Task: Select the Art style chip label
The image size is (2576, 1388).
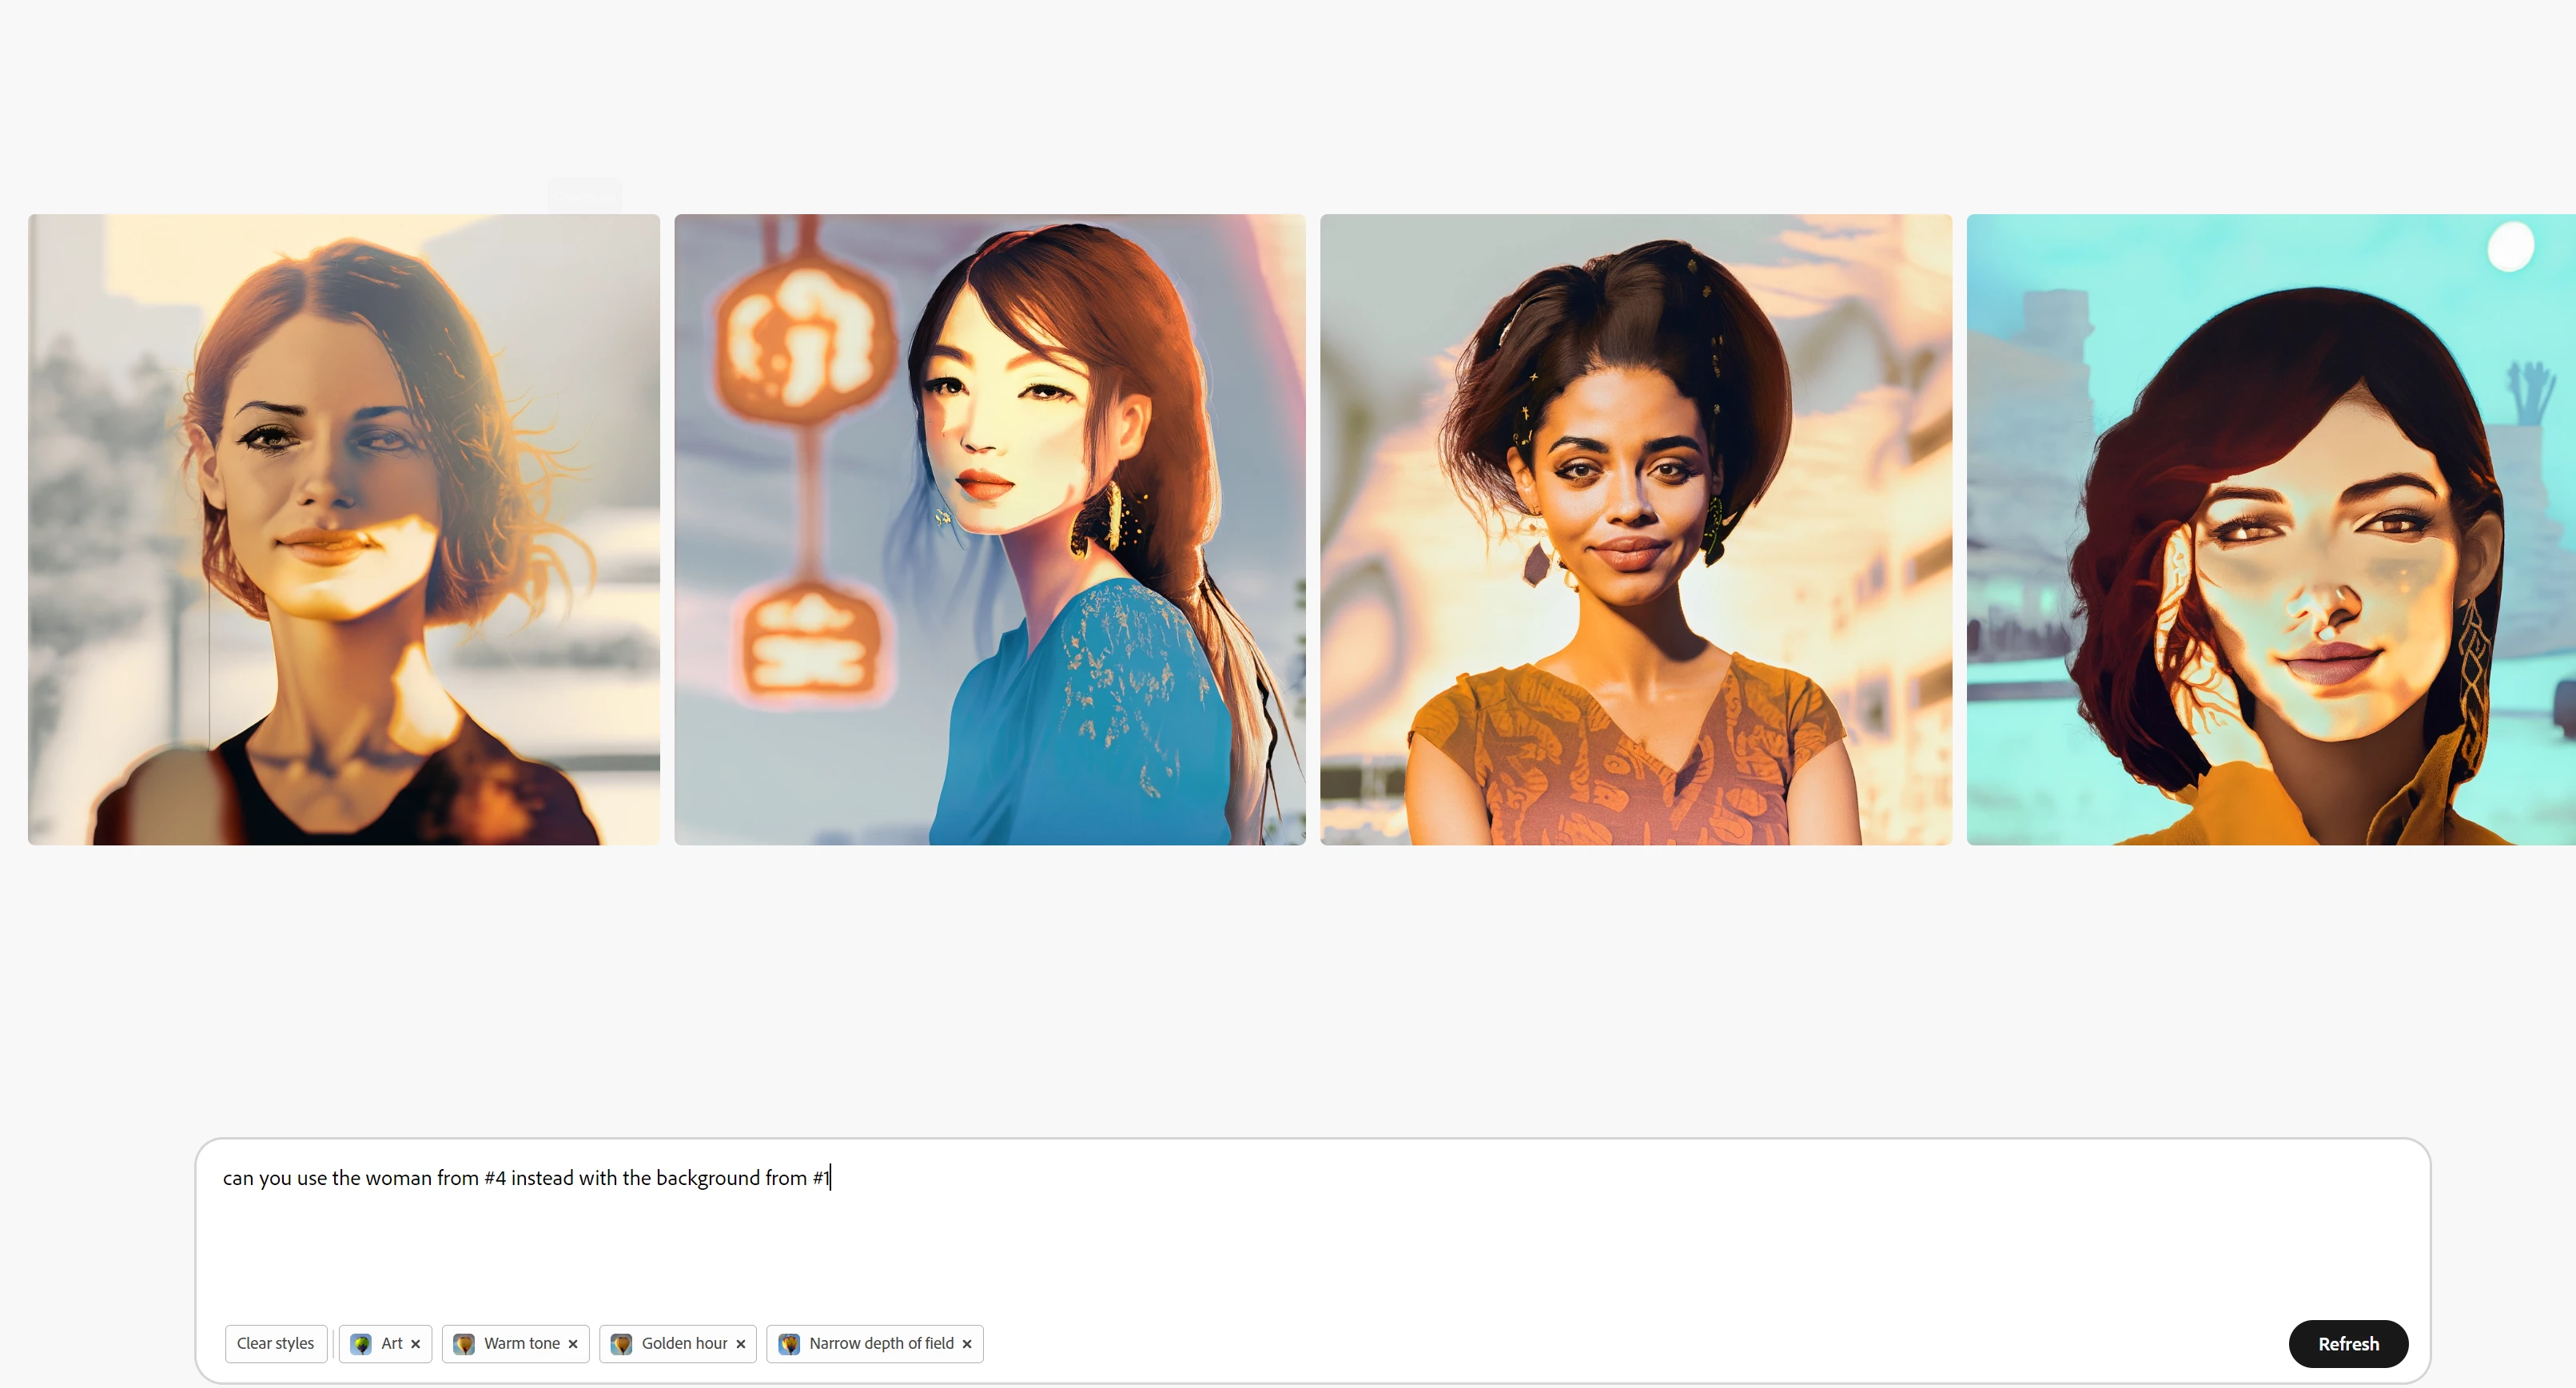Action: (392, 1344)
